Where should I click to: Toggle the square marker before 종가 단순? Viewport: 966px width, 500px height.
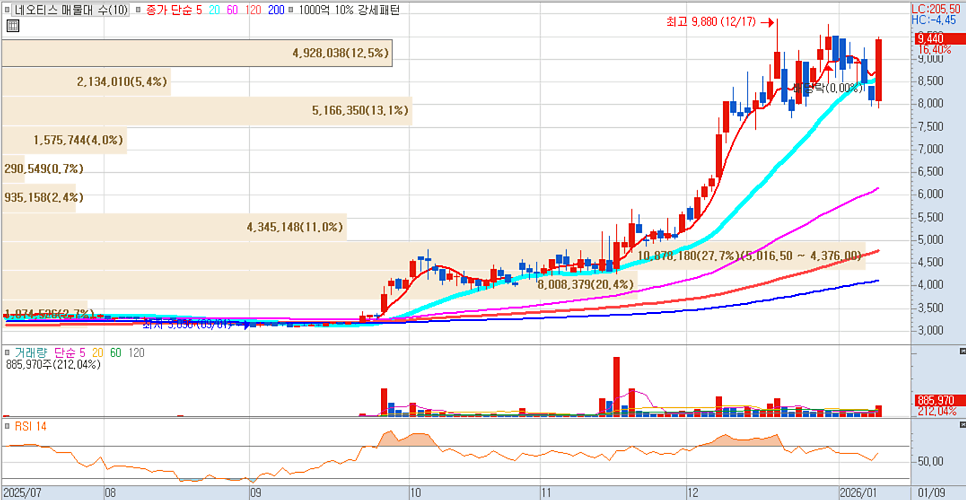pyautogui.click(x=136, y=10)
